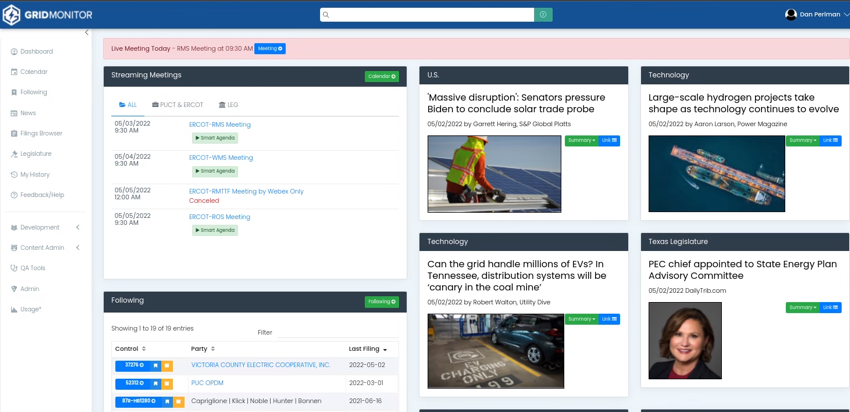850x412 pixels.
Task: Click the orange icon on the Capriglione row
Action: pyautogui.click(x=179, y=402)
